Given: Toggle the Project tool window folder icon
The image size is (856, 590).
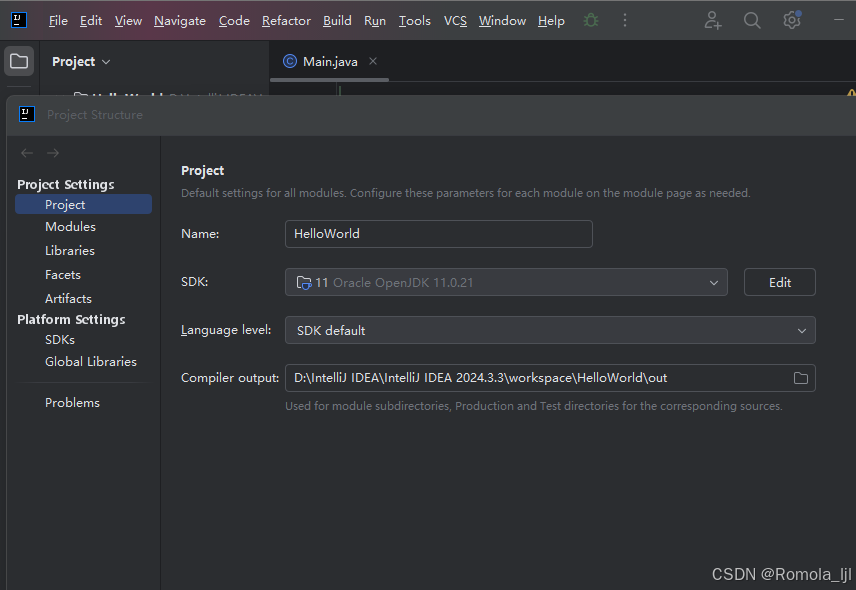Looking at the screenshot, I should point(19,61).
